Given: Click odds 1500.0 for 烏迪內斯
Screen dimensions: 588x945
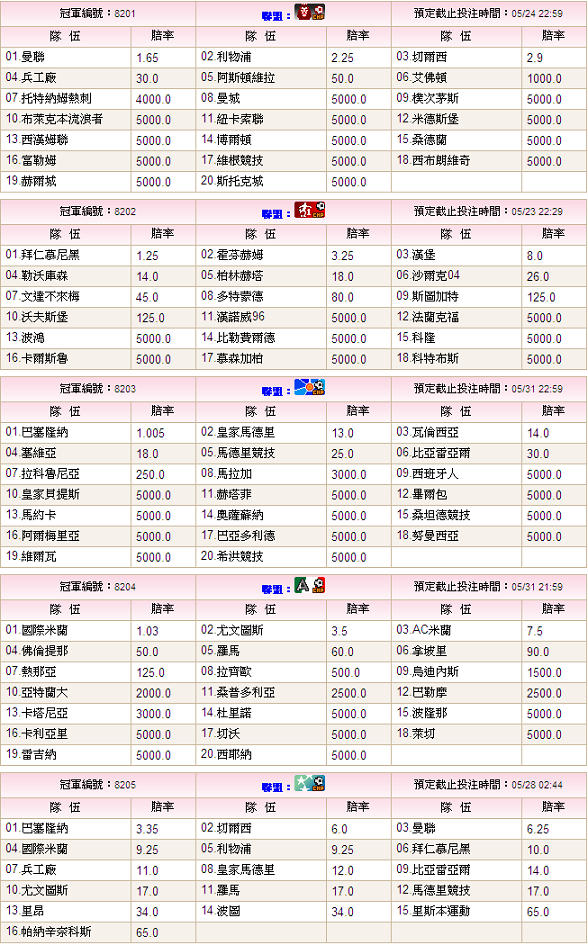Looking at the screenshot, I should click(544, 672).
